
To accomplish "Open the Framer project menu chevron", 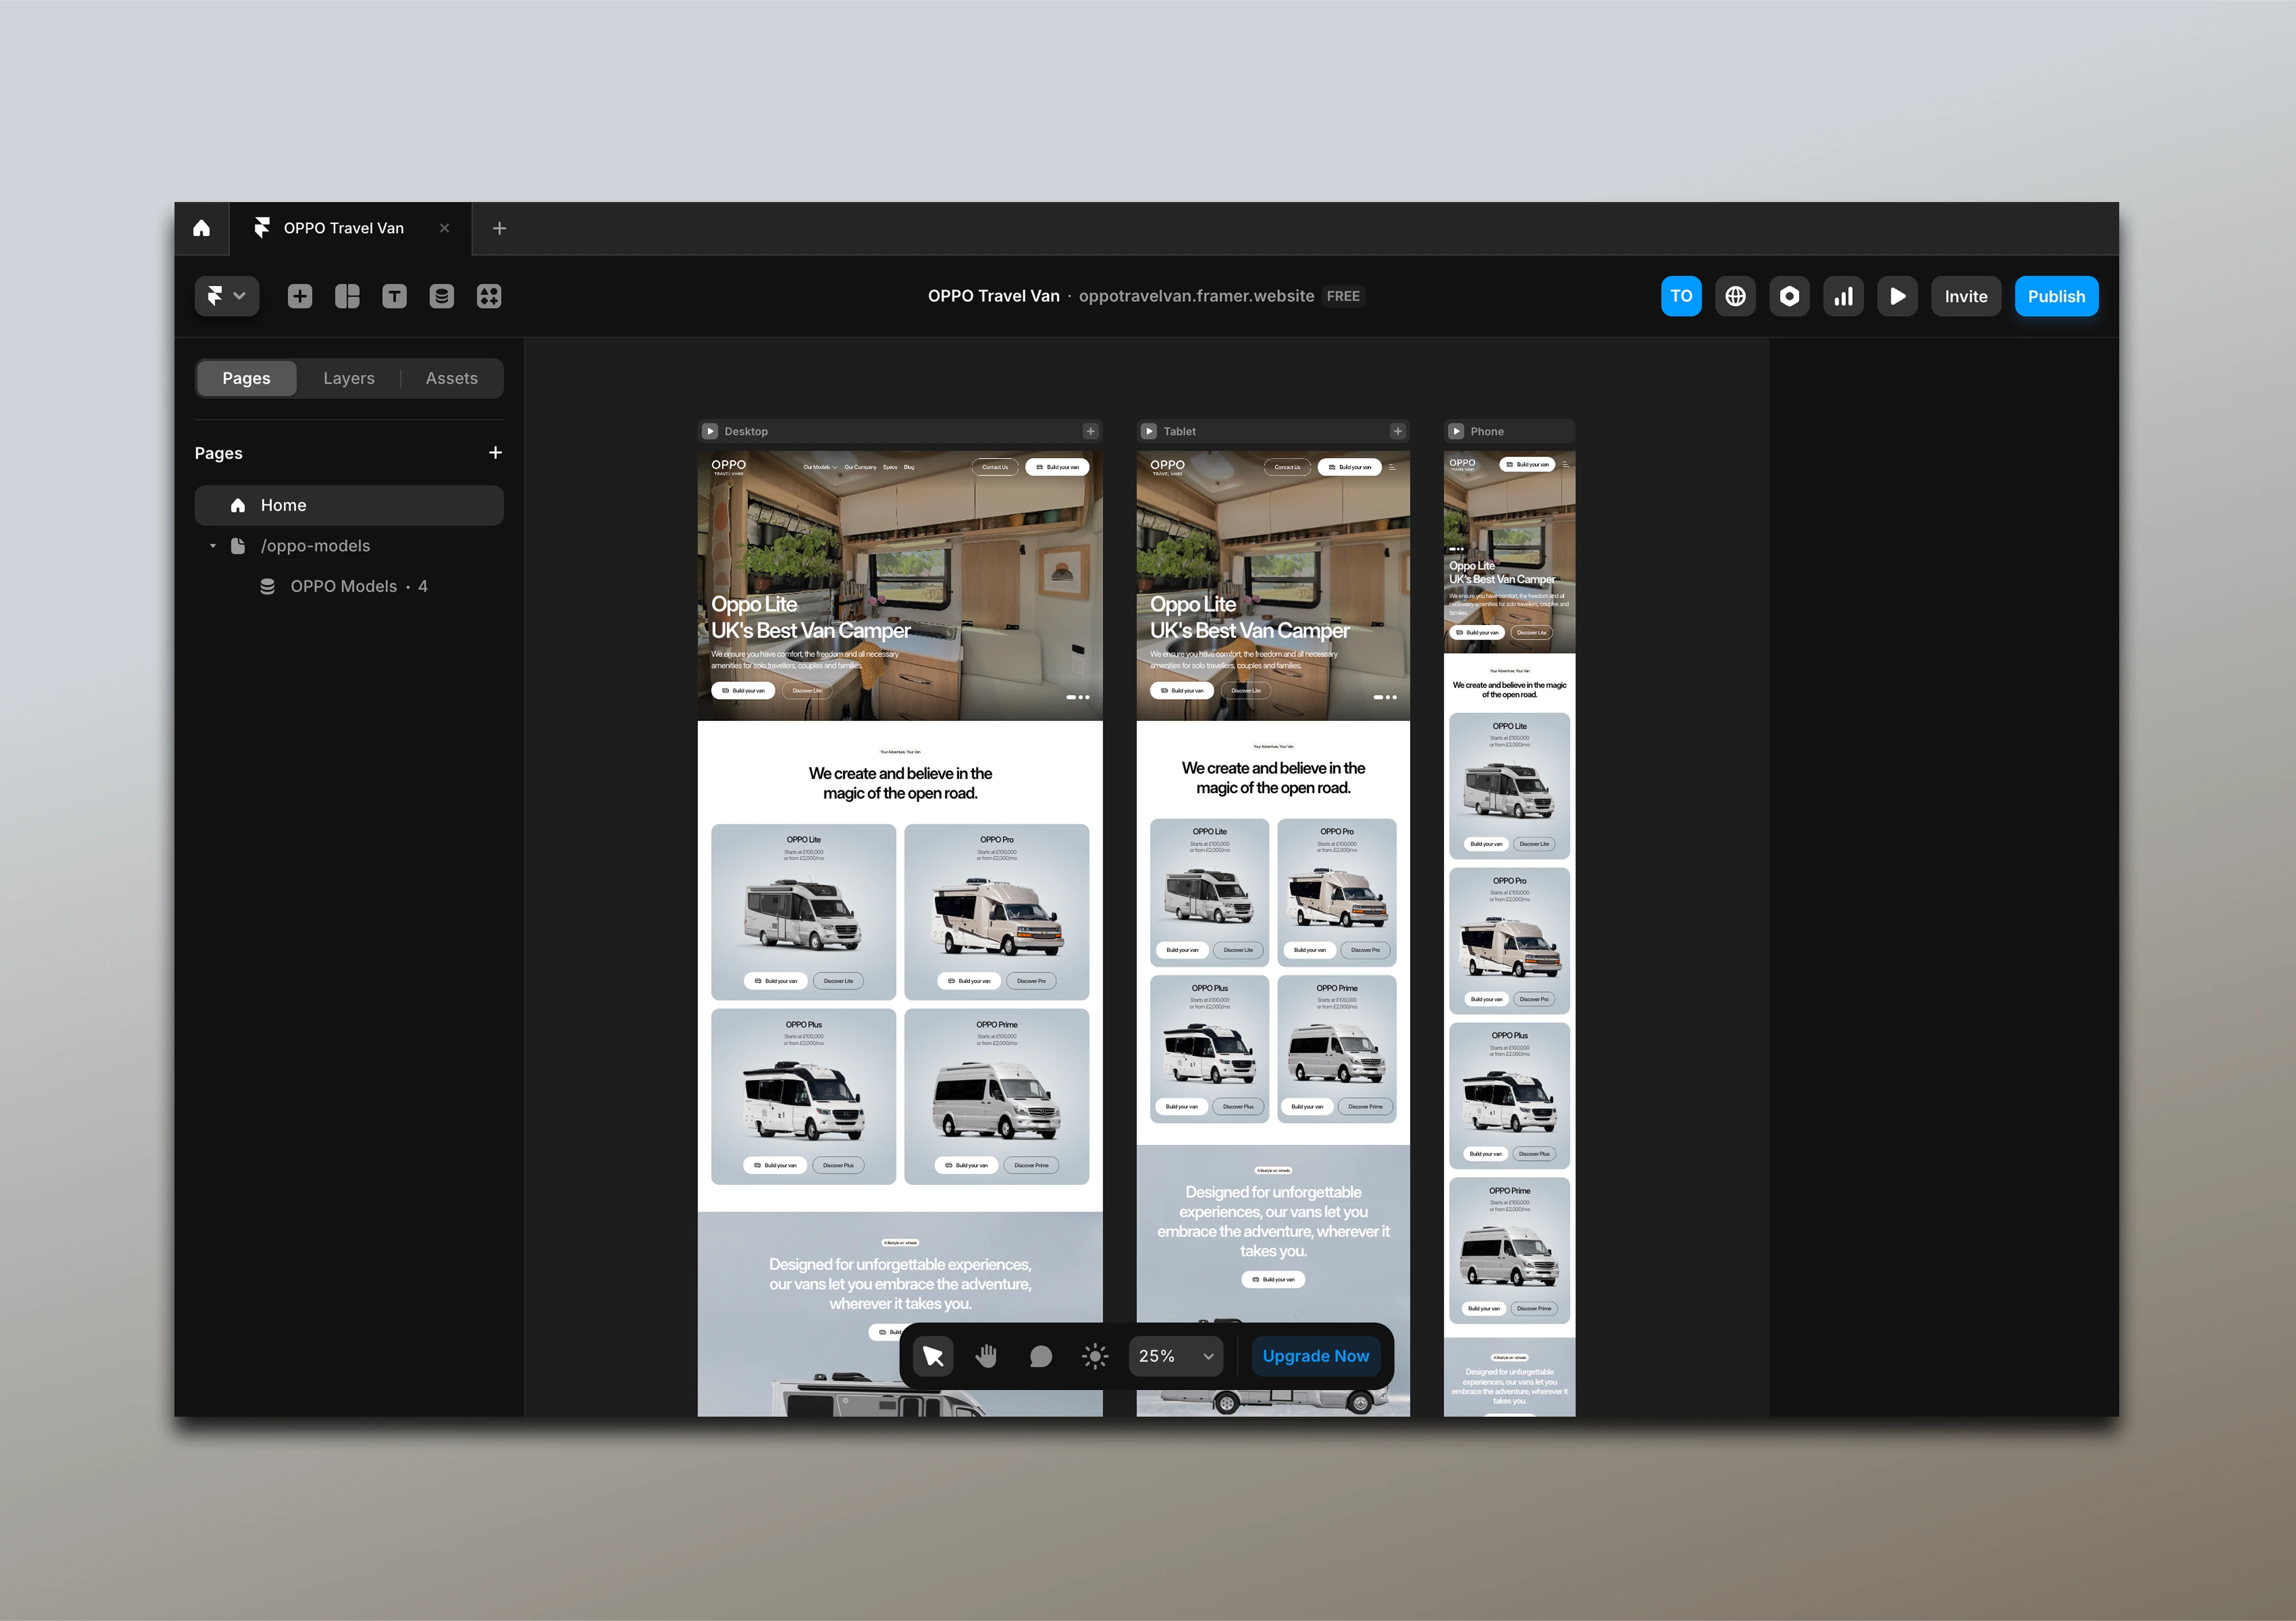I will [x=240, y=296].
